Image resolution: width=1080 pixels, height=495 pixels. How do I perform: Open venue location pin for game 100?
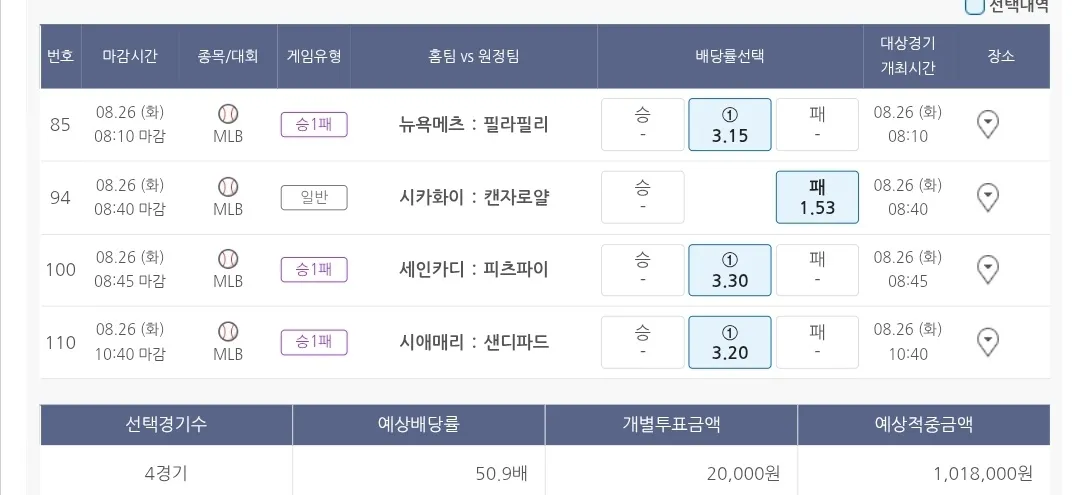point(987,270)
